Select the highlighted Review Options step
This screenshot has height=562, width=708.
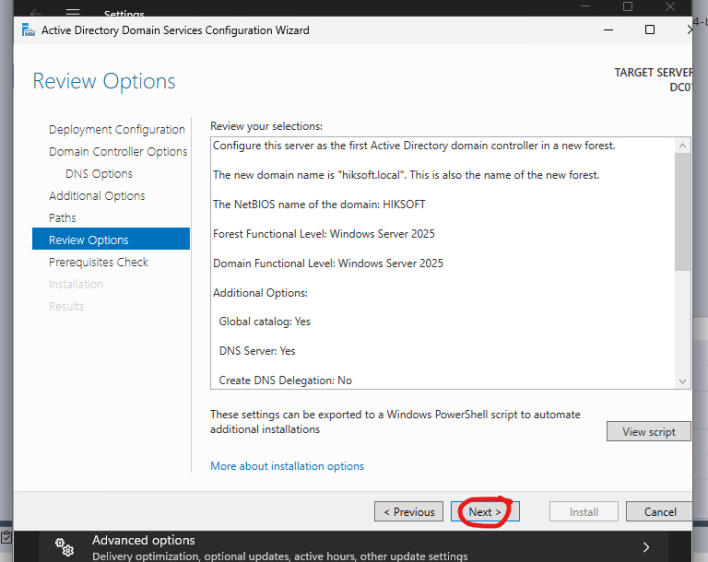[x=111, y=239]
